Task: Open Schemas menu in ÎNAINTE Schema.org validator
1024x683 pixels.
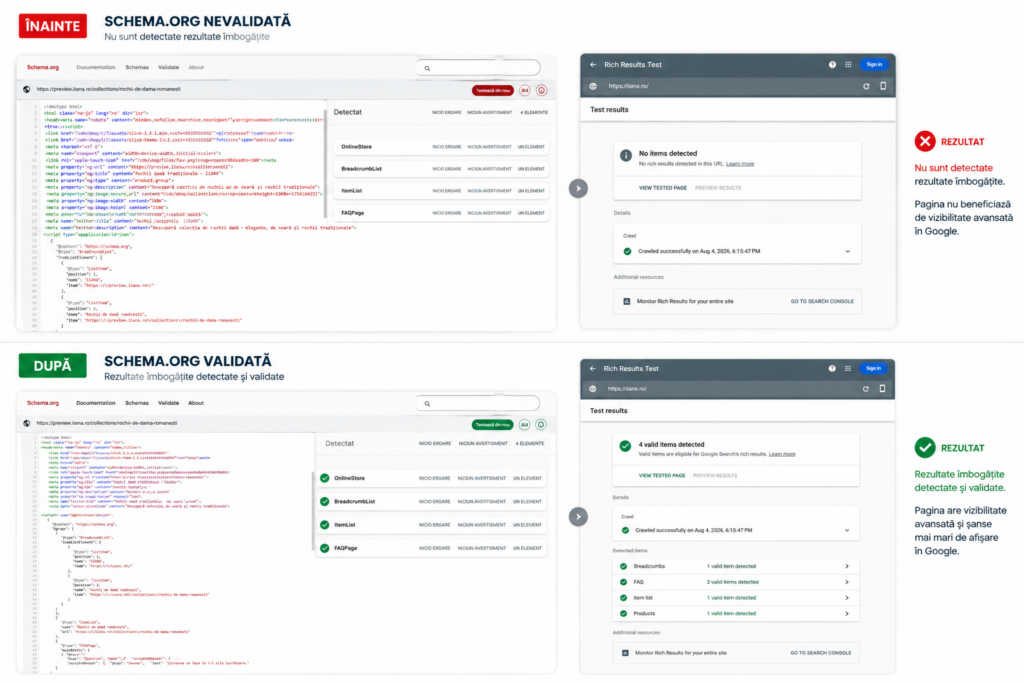Action: [x=136, y=67]
